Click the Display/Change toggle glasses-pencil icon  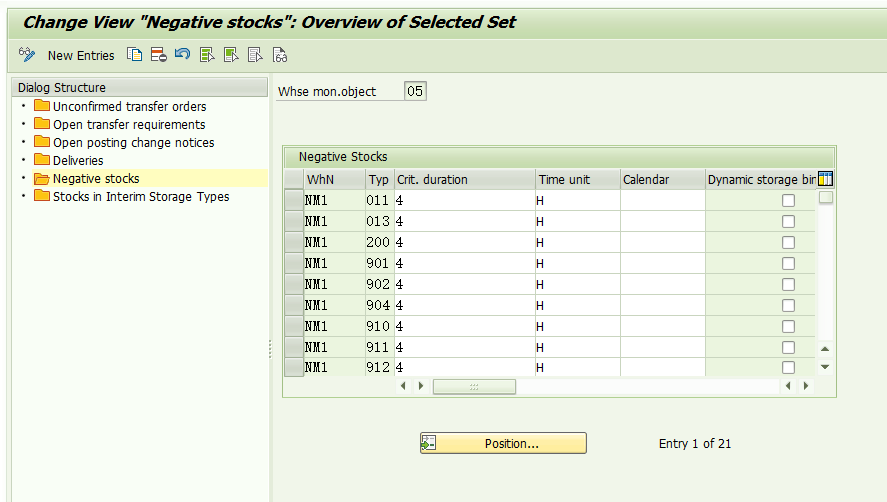click(27, 55)
